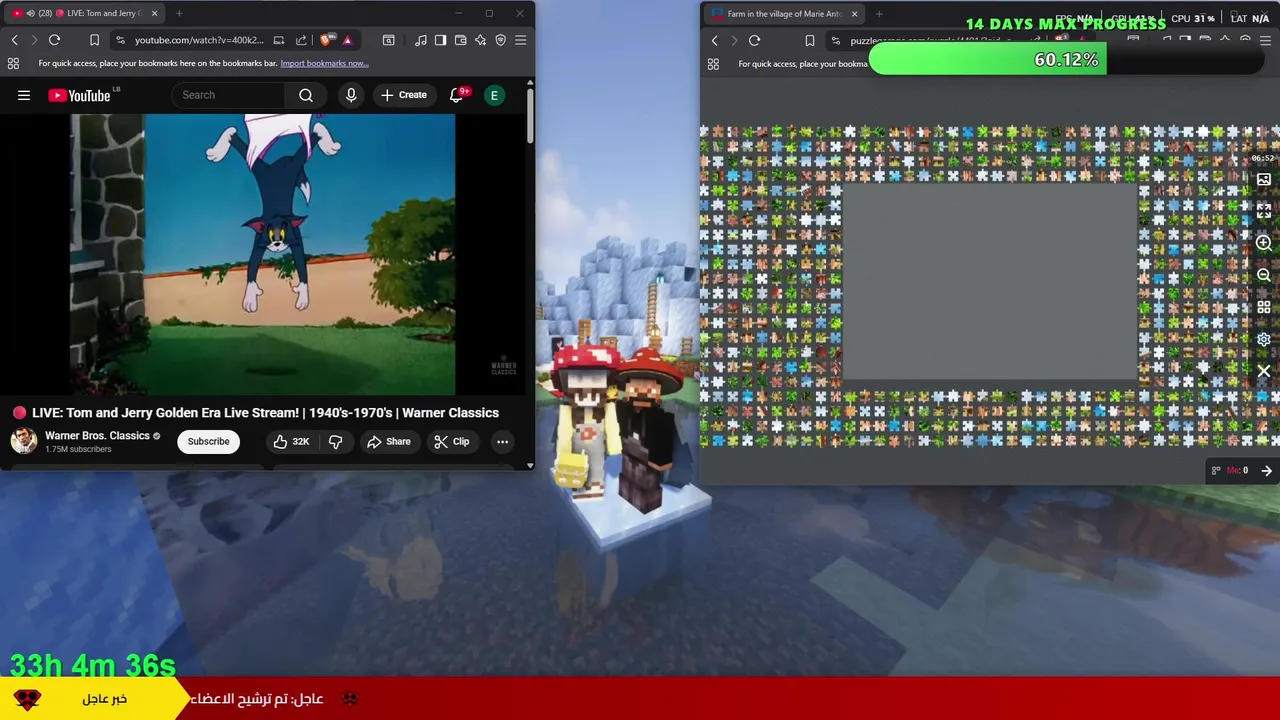This screenshot has width=1280, height=720.
Task: Click the Brave Rewards triangle icon
Action: tap(347, 40)
